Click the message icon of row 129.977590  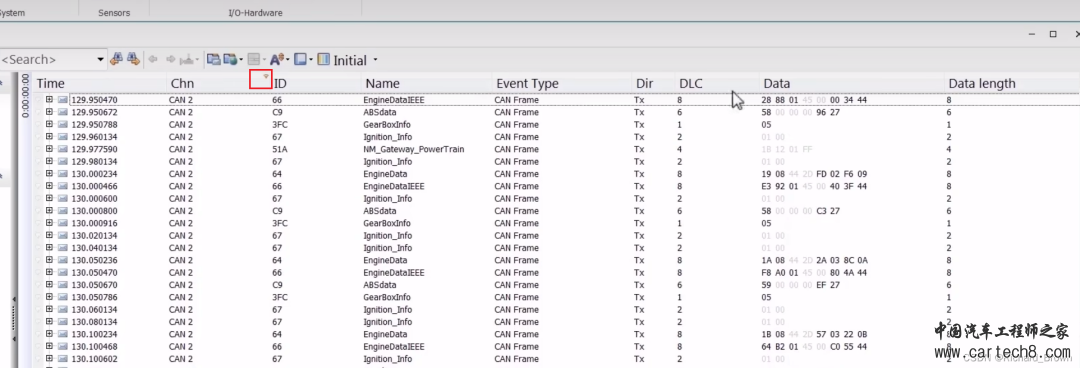(63, 149)
